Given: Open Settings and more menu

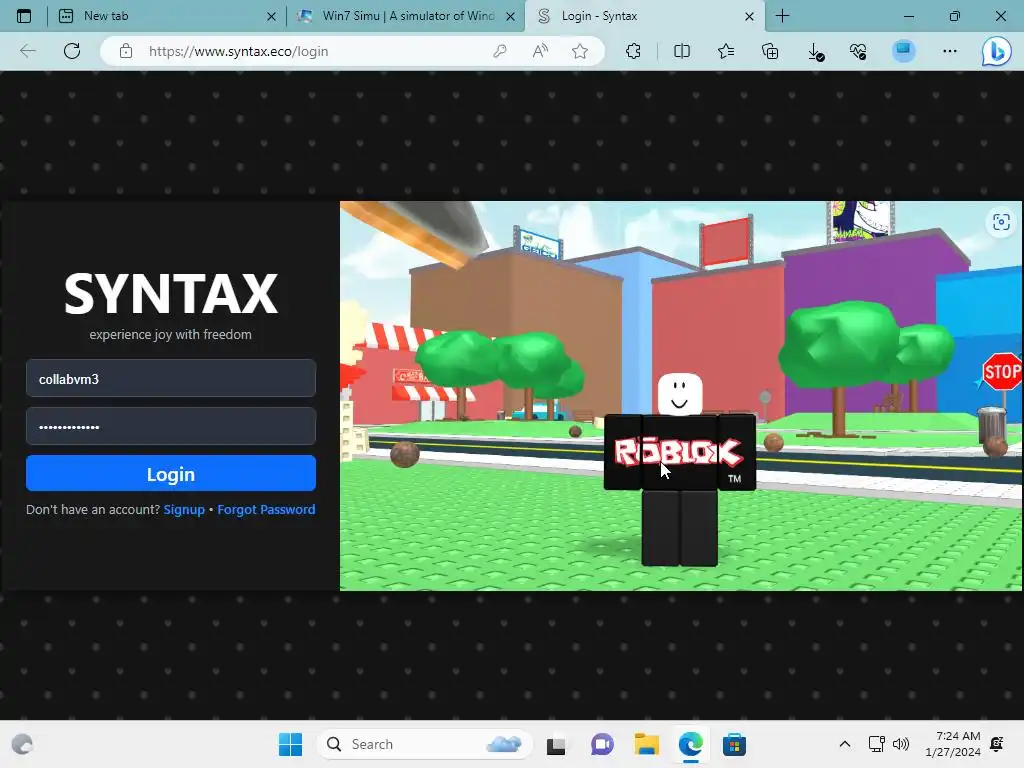Looking at the screenshot, I should (950, 51).
